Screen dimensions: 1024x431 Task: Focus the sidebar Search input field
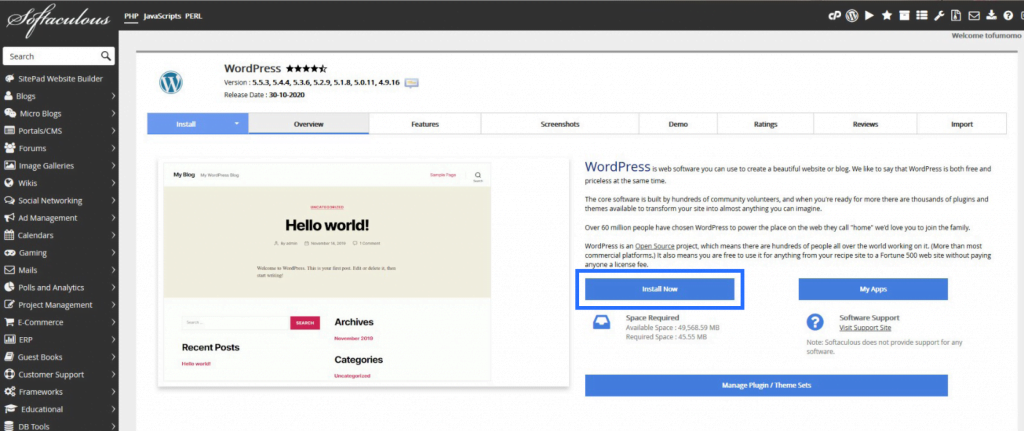52,56
